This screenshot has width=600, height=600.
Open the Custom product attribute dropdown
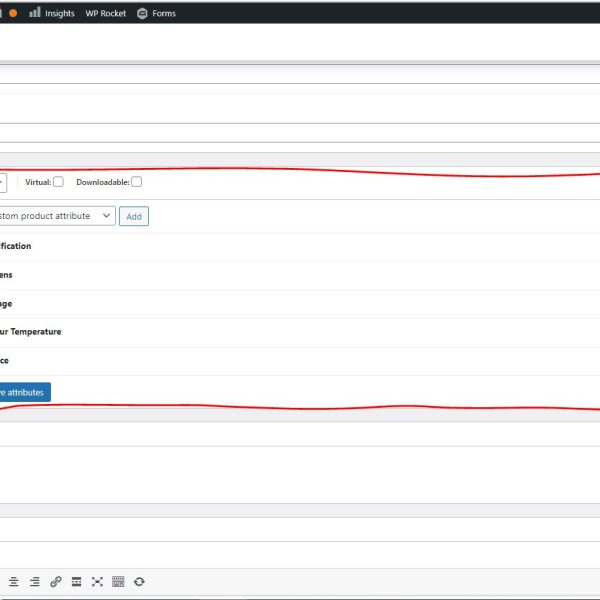tap(56, 216)
